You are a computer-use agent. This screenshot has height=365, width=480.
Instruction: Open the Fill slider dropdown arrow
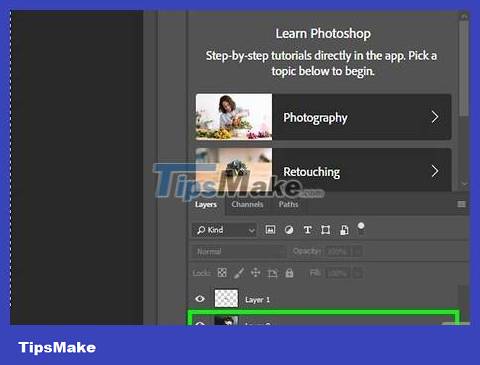pyautogui.click(x=357, y=273)
